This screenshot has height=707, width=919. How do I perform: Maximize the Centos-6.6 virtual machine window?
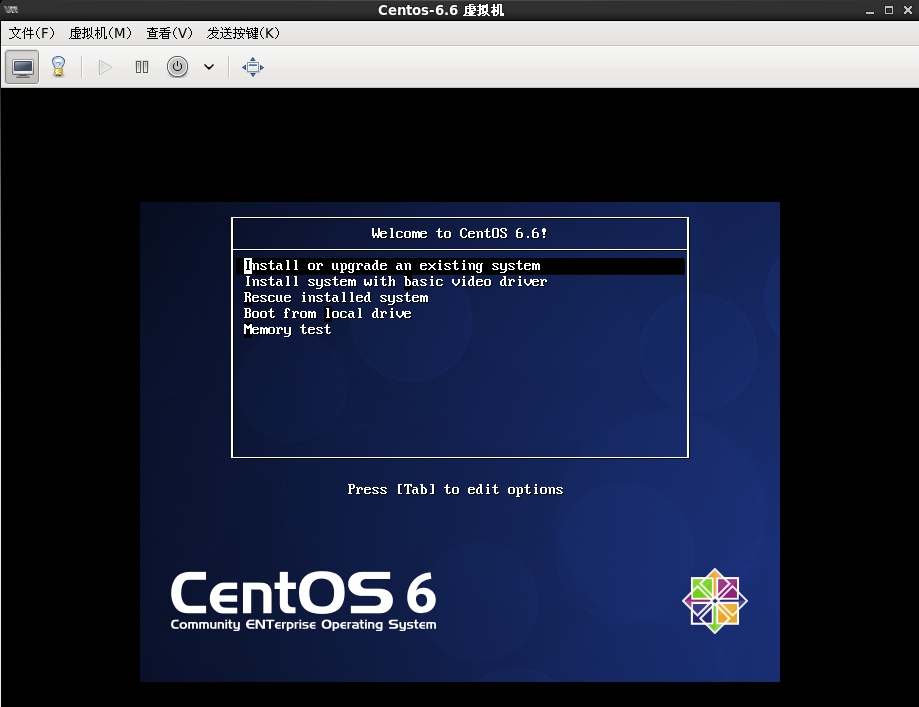887,10
